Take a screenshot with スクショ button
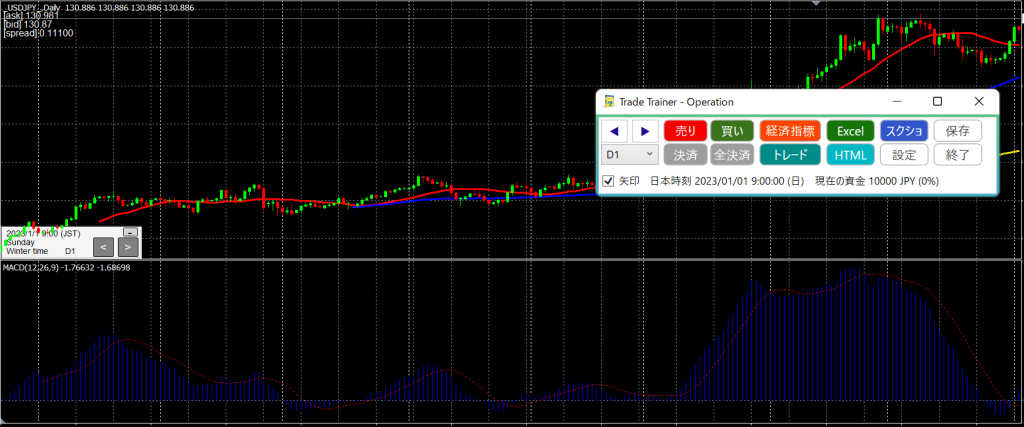The image size is (1024, 427). pyautogui.click(x=904, y=131)
